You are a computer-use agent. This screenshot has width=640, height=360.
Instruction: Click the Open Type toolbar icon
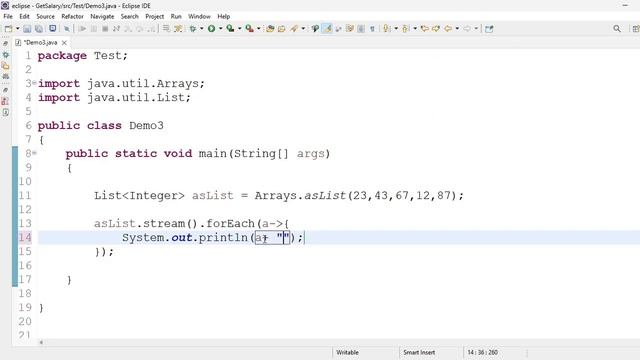pos(270,29)
